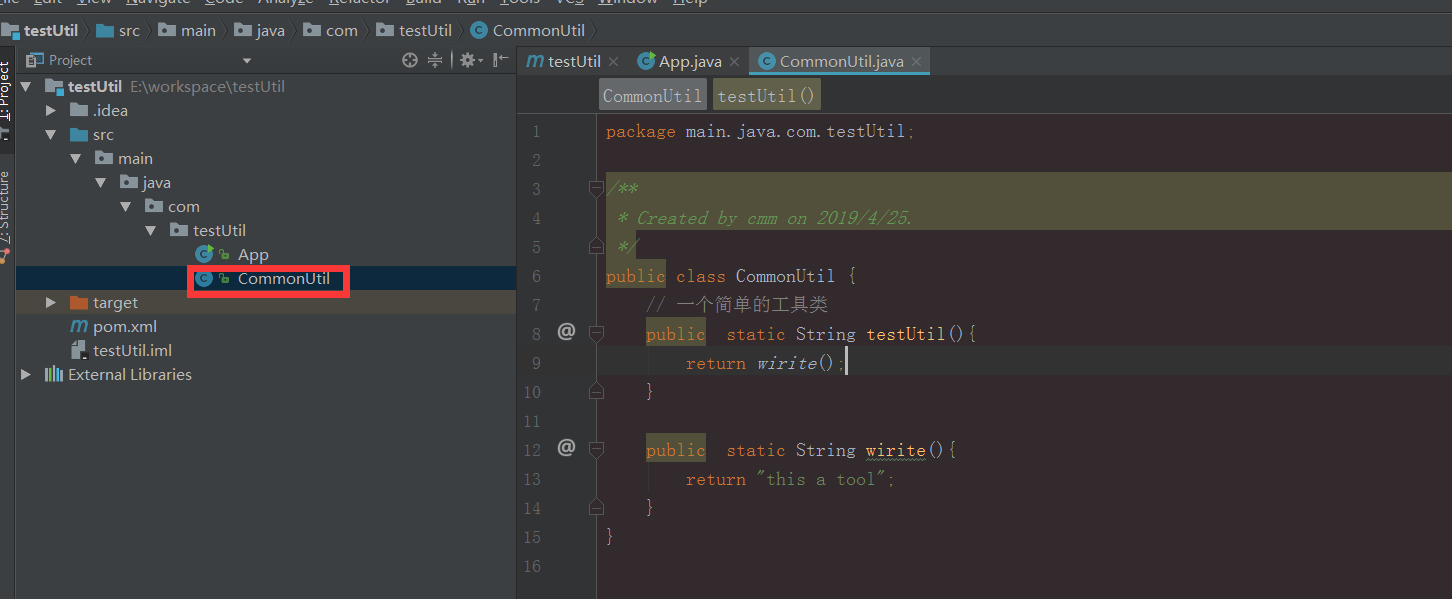Select CommonUtil class in project tree
1452x599 pixels.
pos(284,278)
